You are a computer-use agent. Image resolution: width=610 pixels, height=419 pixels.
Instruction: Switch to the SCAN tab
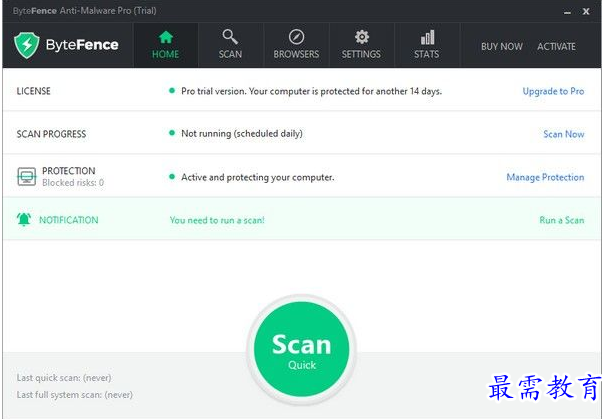(231, 45)
